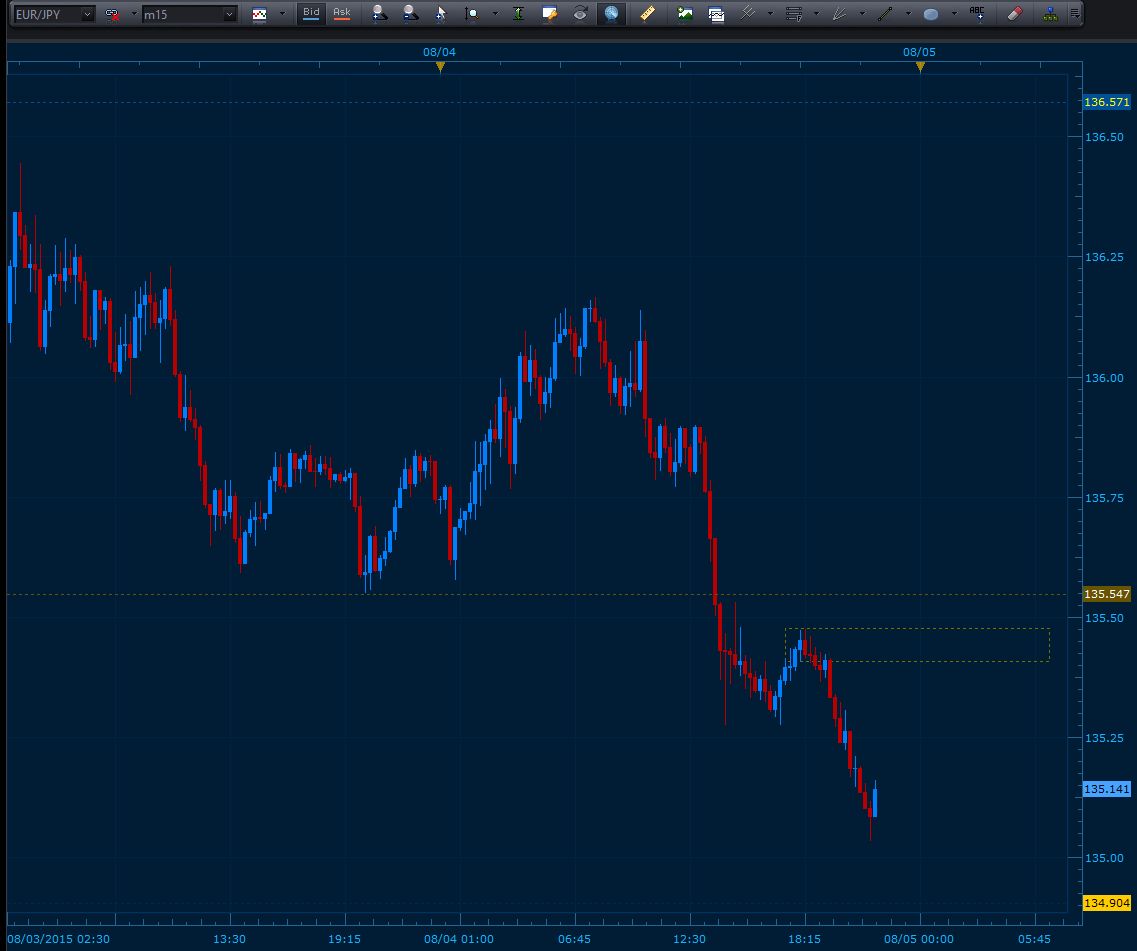Open the toolbar overflow options menu

(x=1075, y=14)
